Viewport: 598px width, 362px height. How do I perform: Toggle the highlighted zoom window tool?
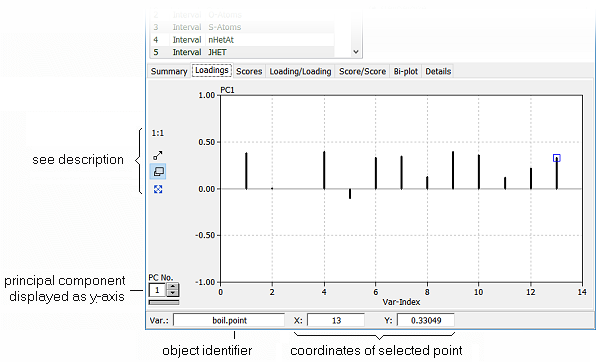pos(158,172)
